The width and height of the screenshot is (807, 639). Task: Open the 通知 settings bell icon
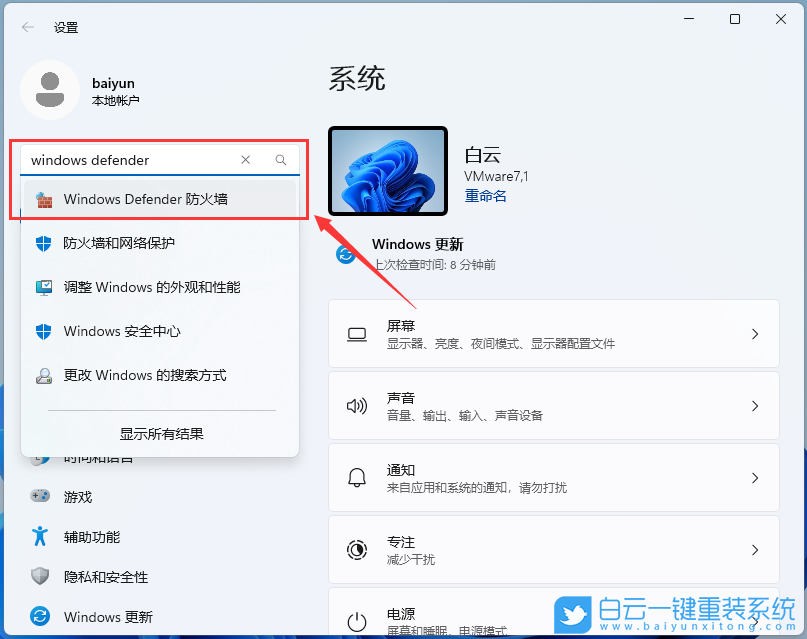[x=357, y=477]
